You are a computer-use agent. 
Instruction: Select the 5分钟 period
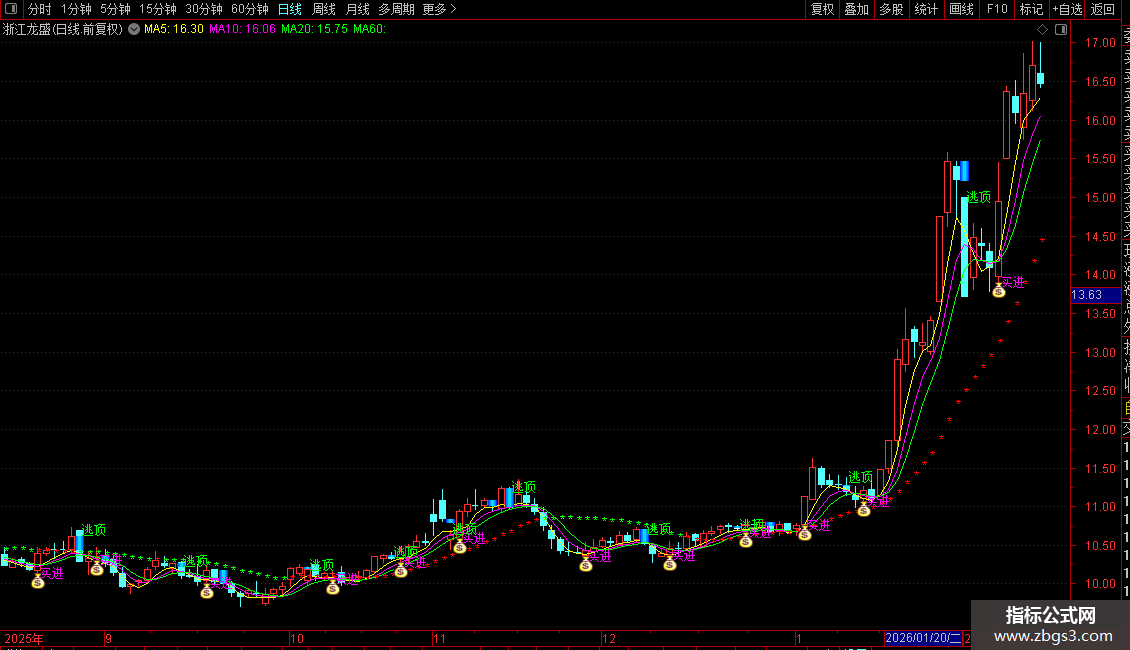pyautogui.click(x=115, y=9)
